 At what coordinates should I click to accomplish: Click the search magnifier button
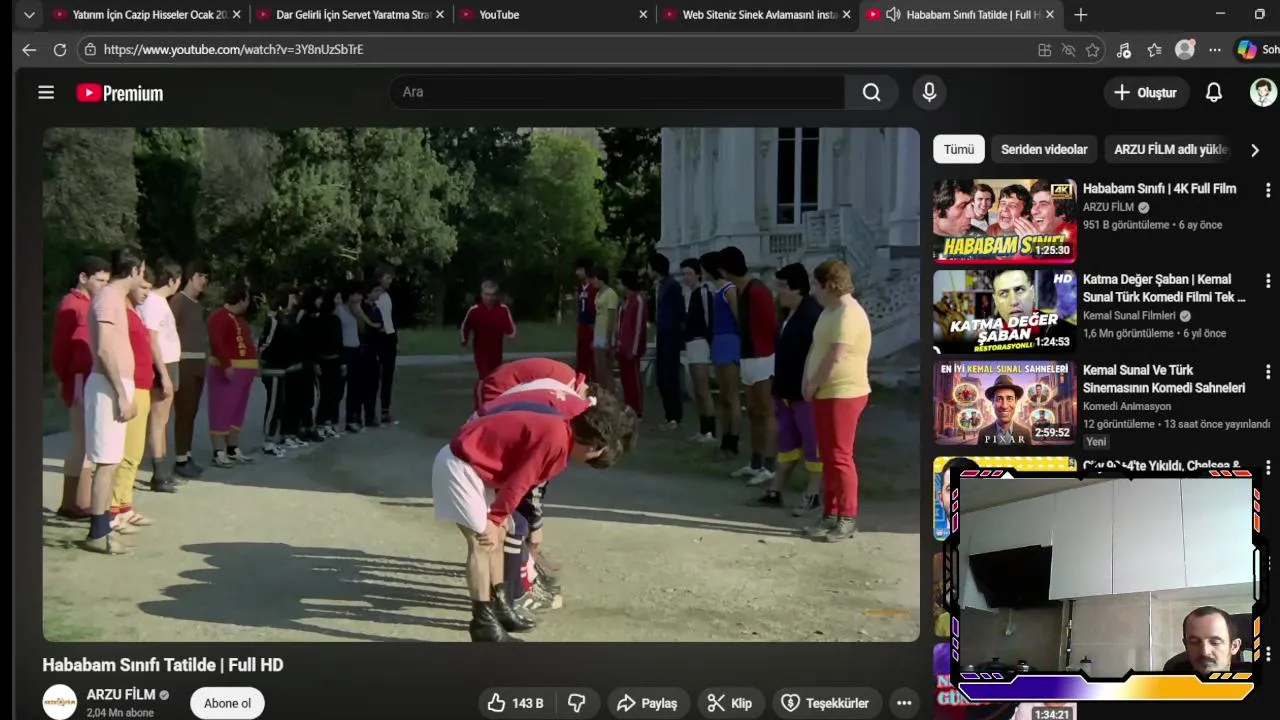pyautogui.click(x=872, y=92)
